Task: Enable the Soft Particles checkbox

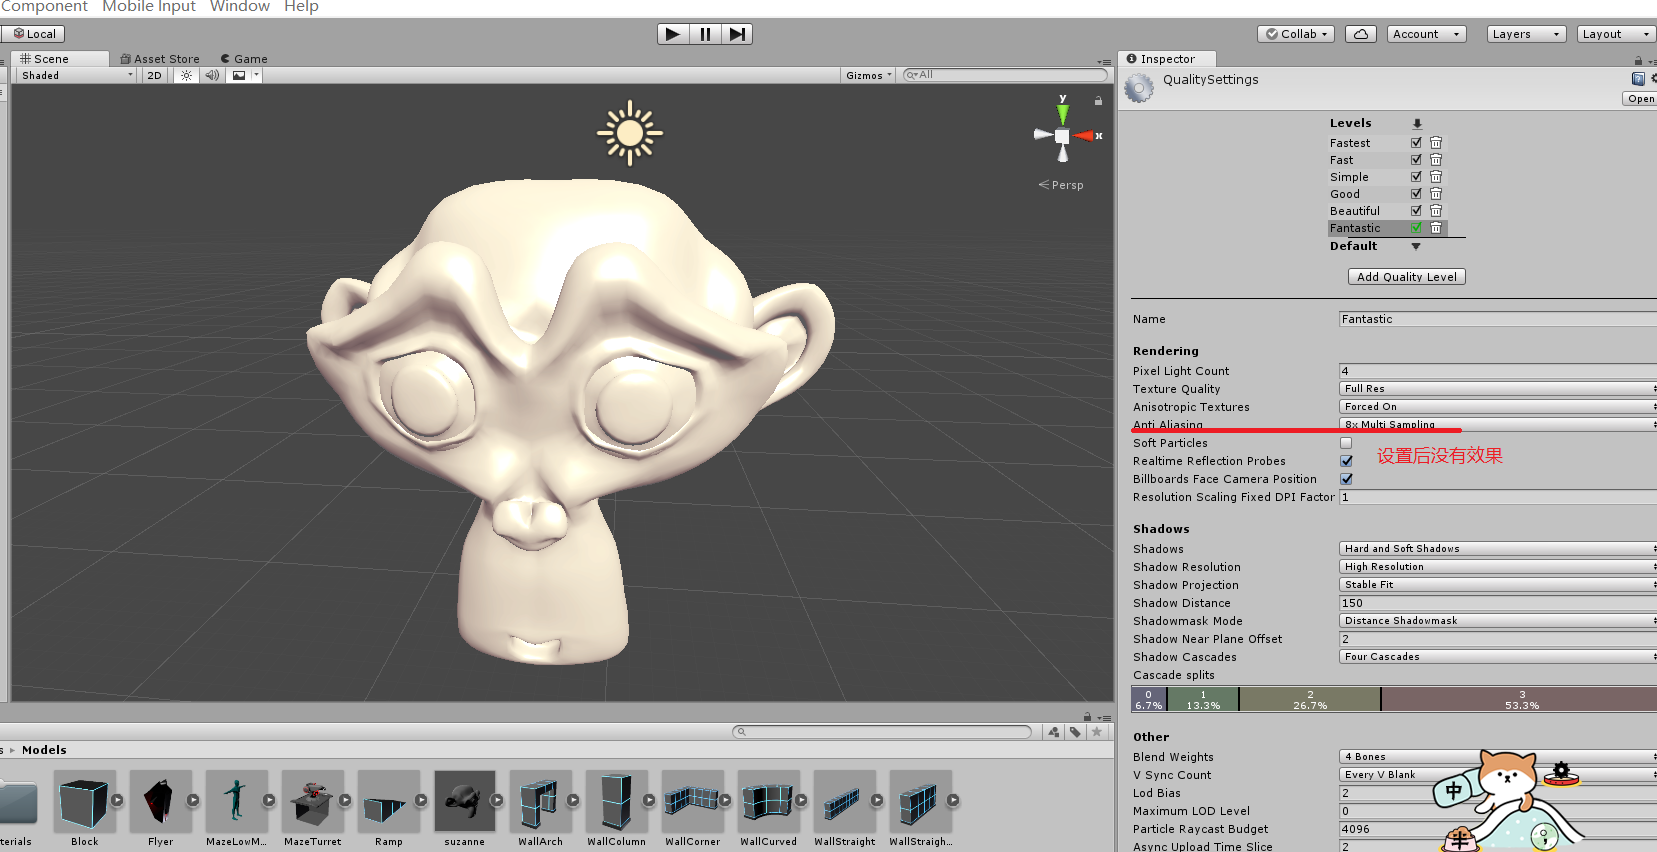Action: point(1346,443)
